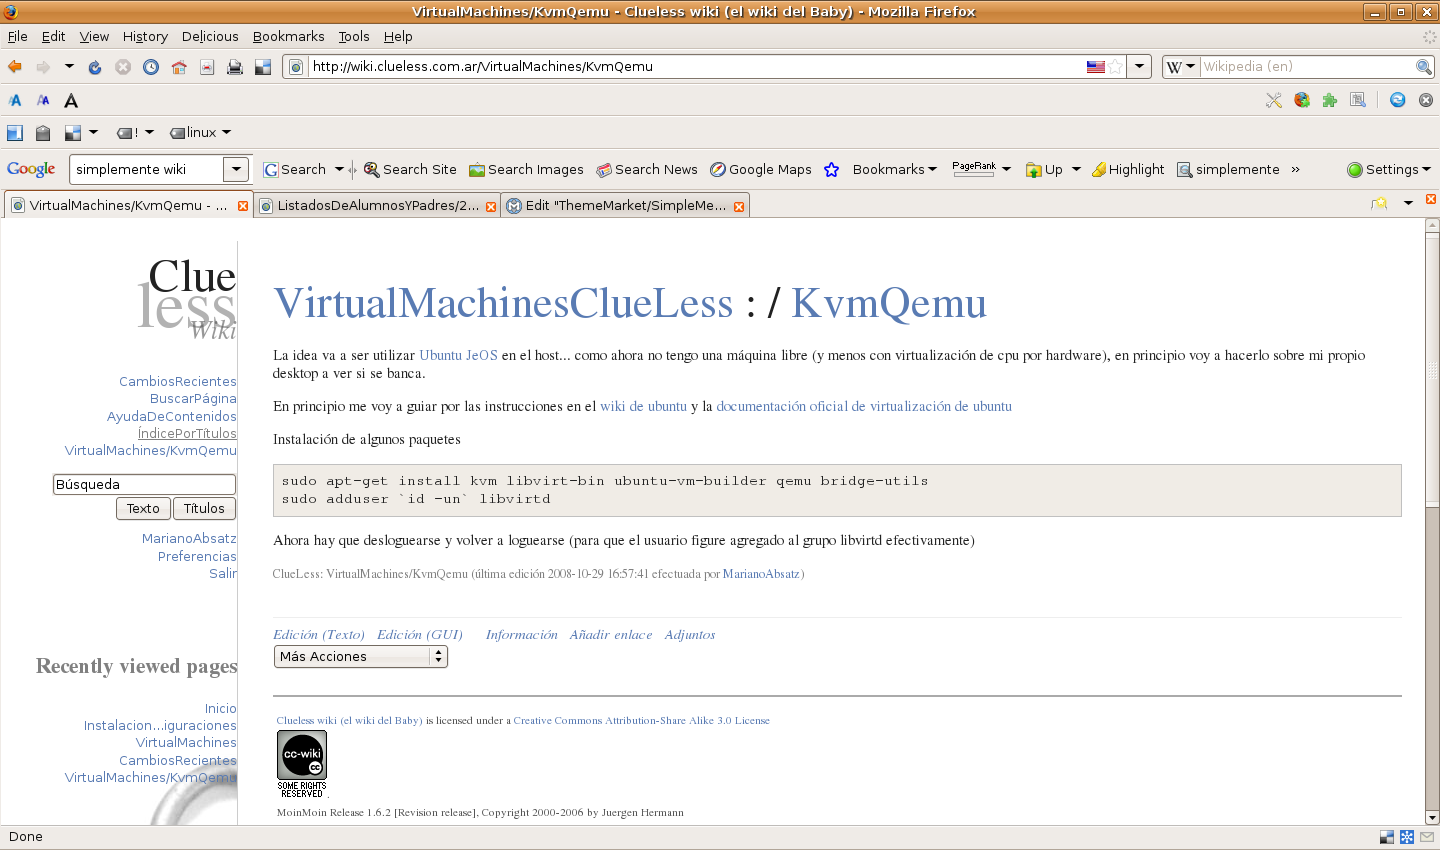Click the Titulos search button
The image size is (1440, 850).
(x=204, y=509)
